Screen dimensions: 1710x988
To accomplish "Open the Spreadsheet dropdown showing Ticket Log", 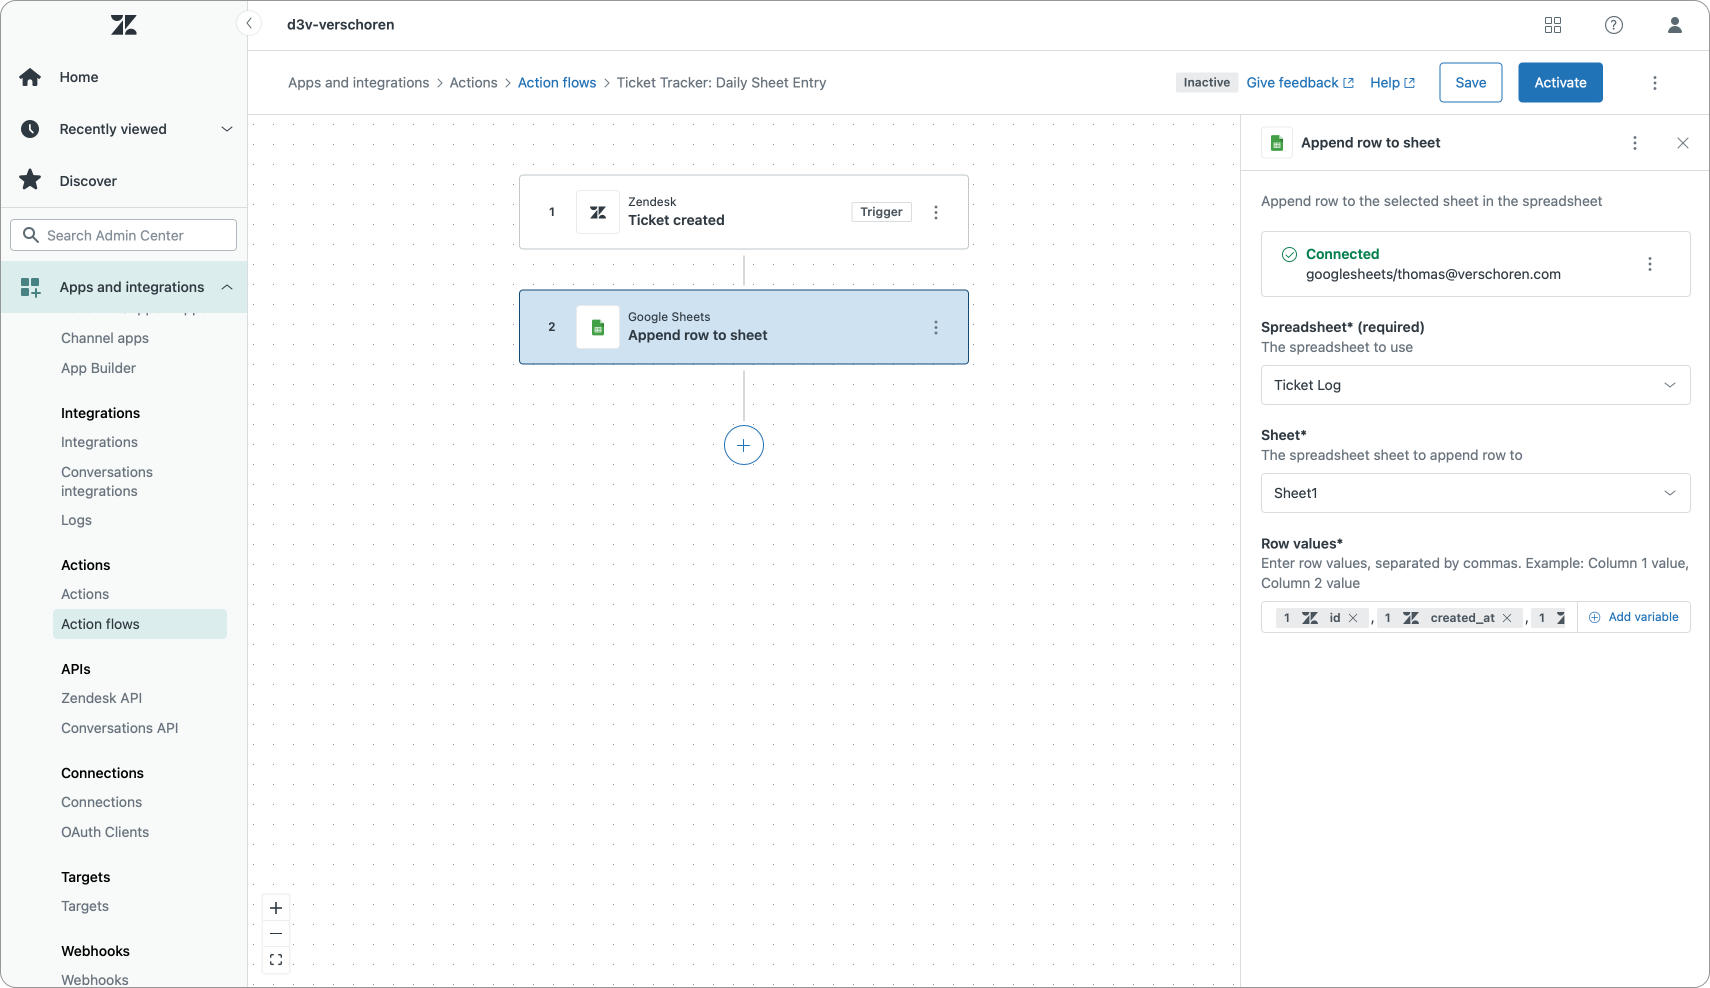I will [x=1476, y=385].
